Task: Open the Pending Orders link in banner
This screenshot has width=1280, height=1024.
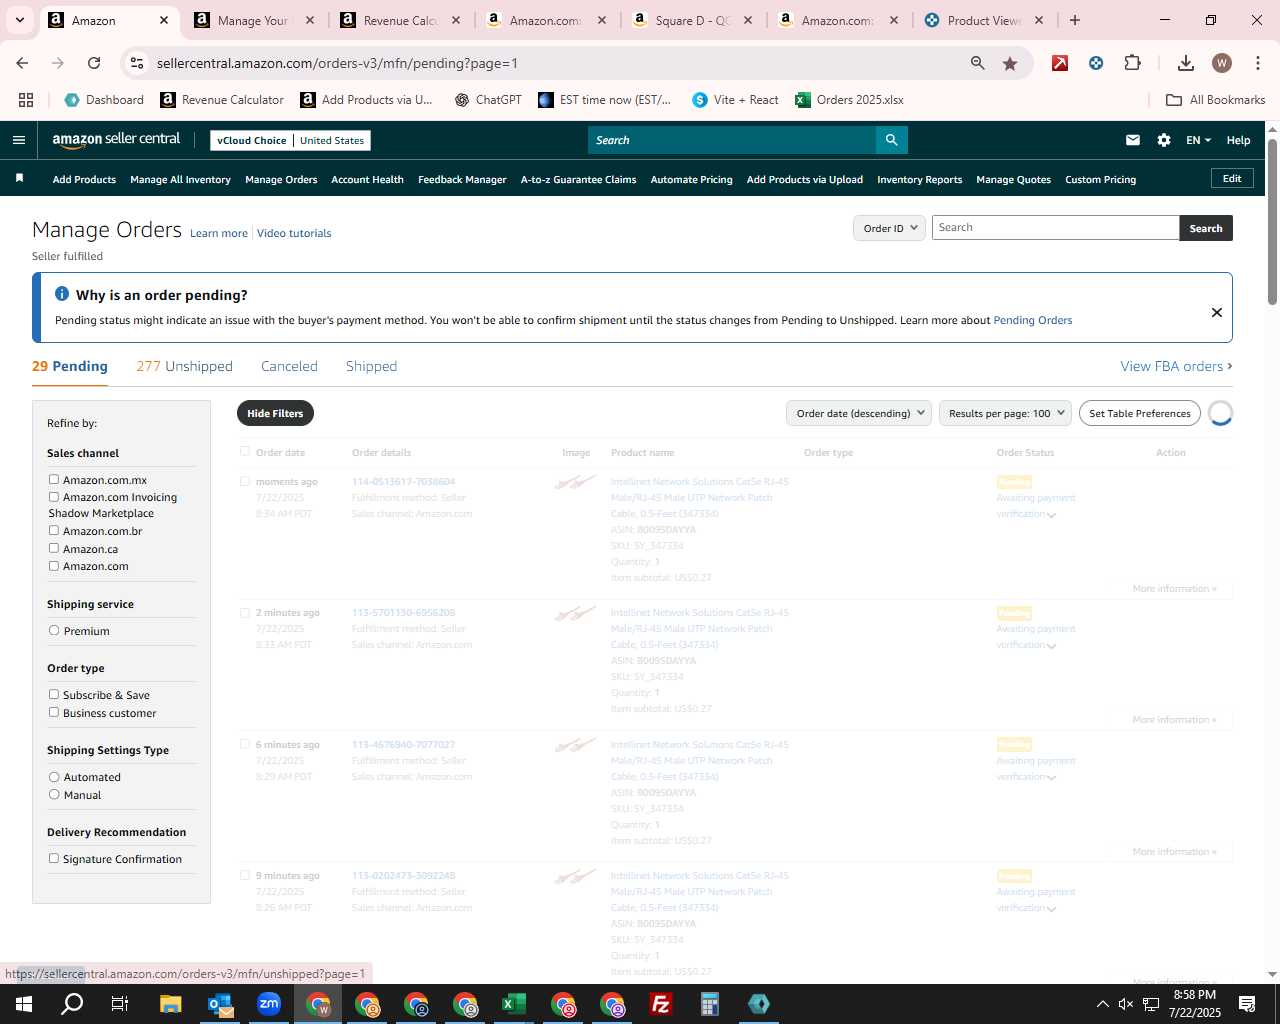Action: coord(1032,320)
